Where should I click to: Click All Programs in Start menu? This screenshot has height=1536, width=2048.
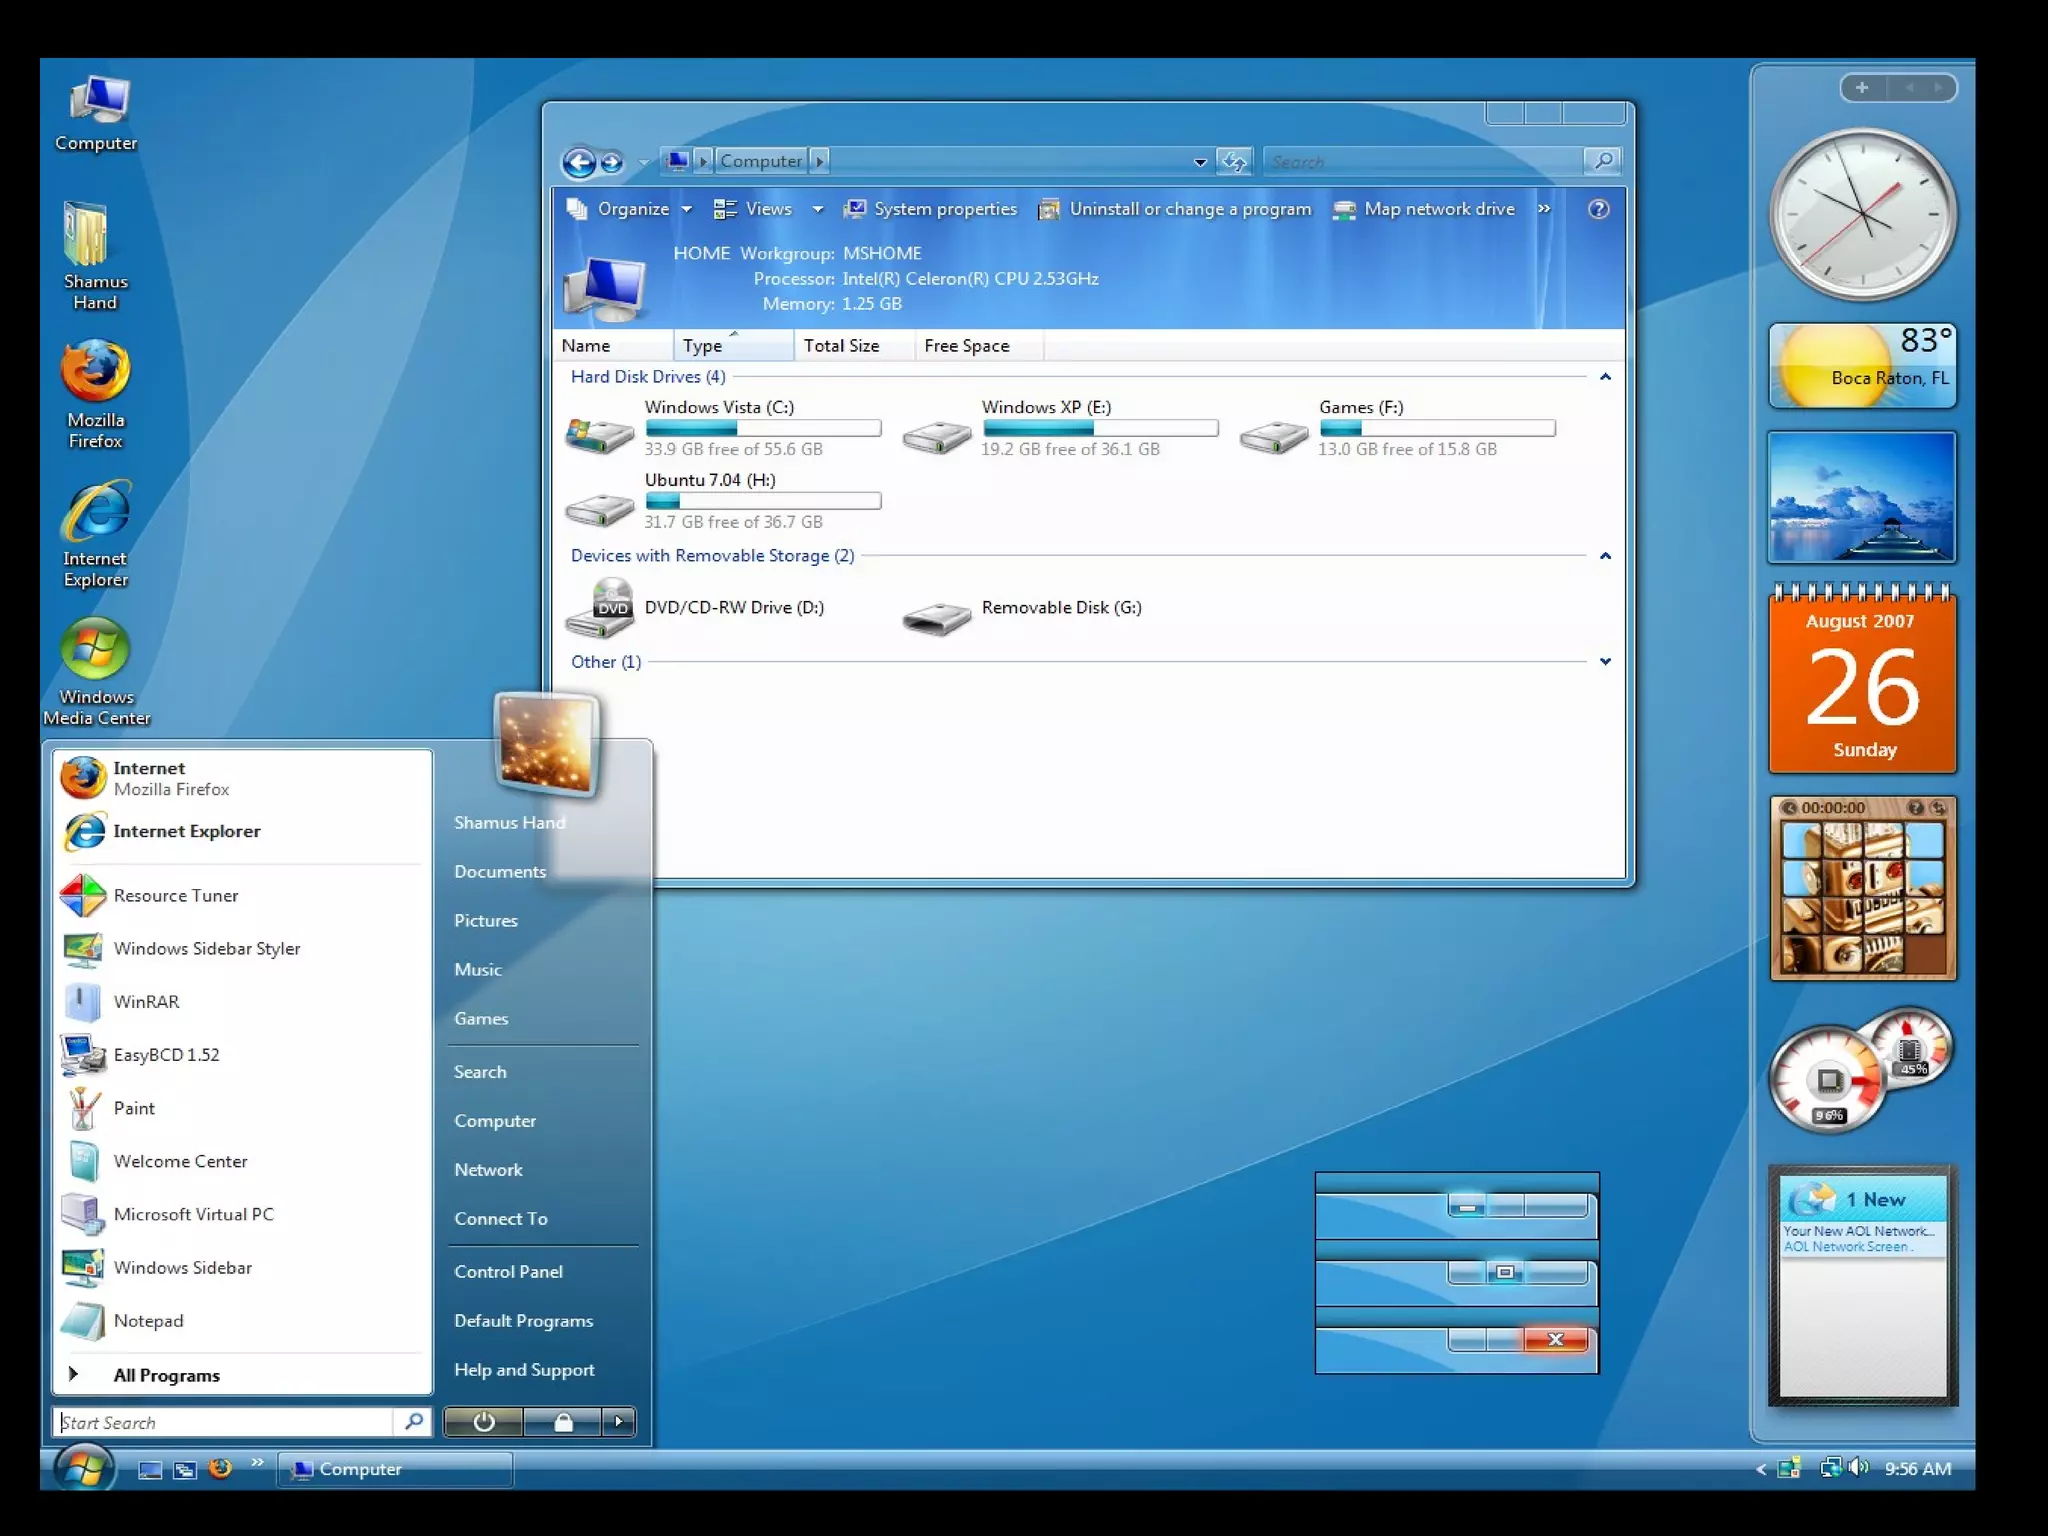(x=166, y=1376)
